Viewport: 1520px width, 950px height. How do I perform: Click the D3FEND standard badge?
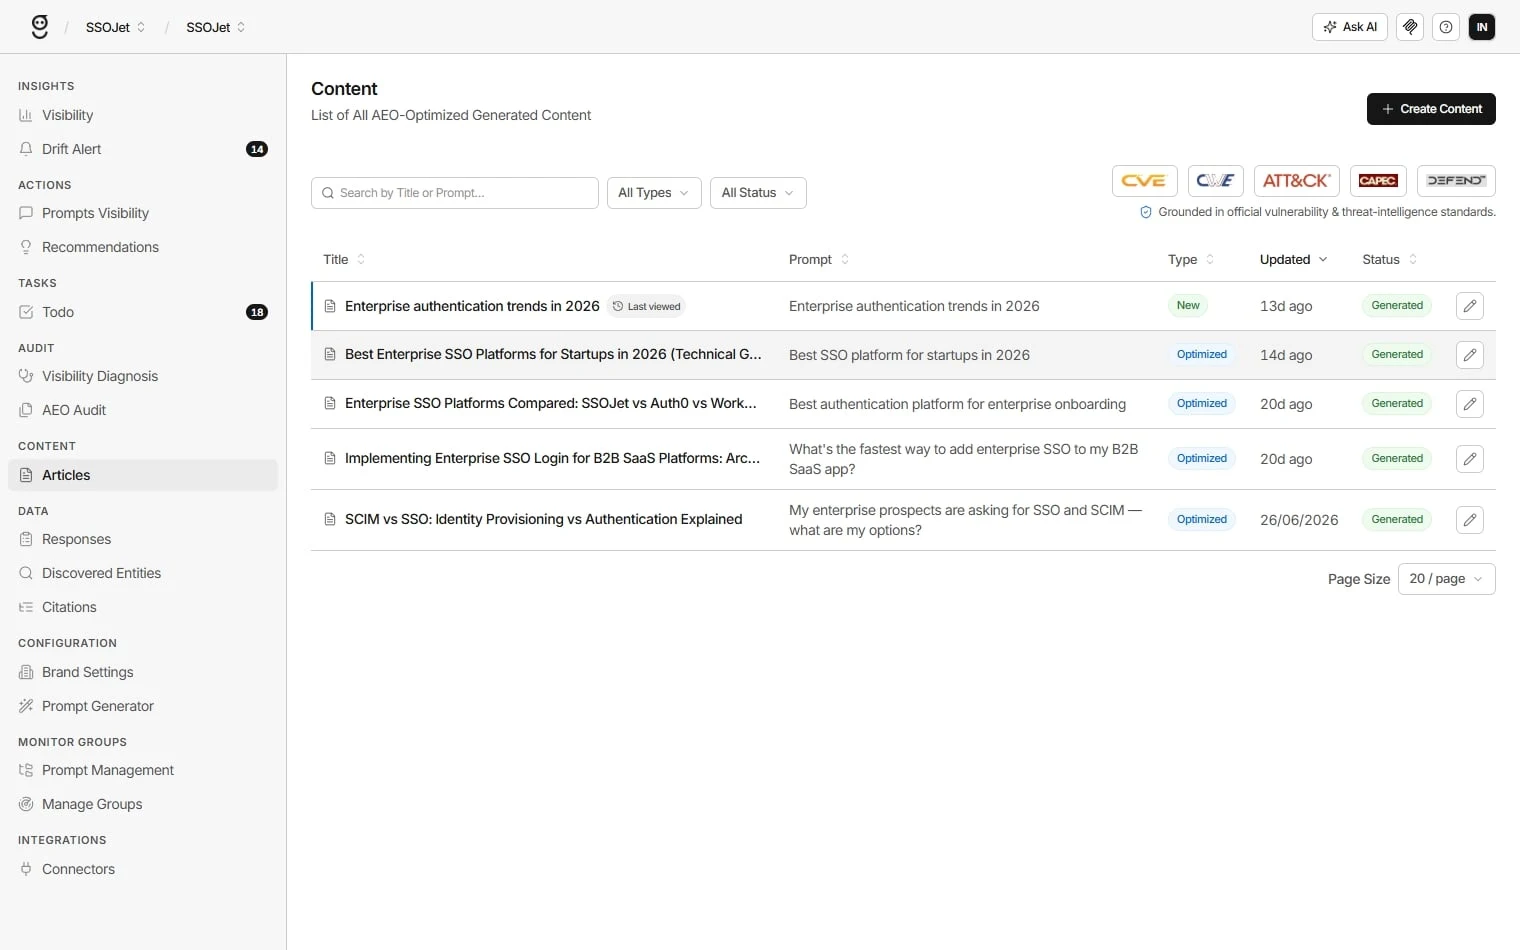(1456, 181)
